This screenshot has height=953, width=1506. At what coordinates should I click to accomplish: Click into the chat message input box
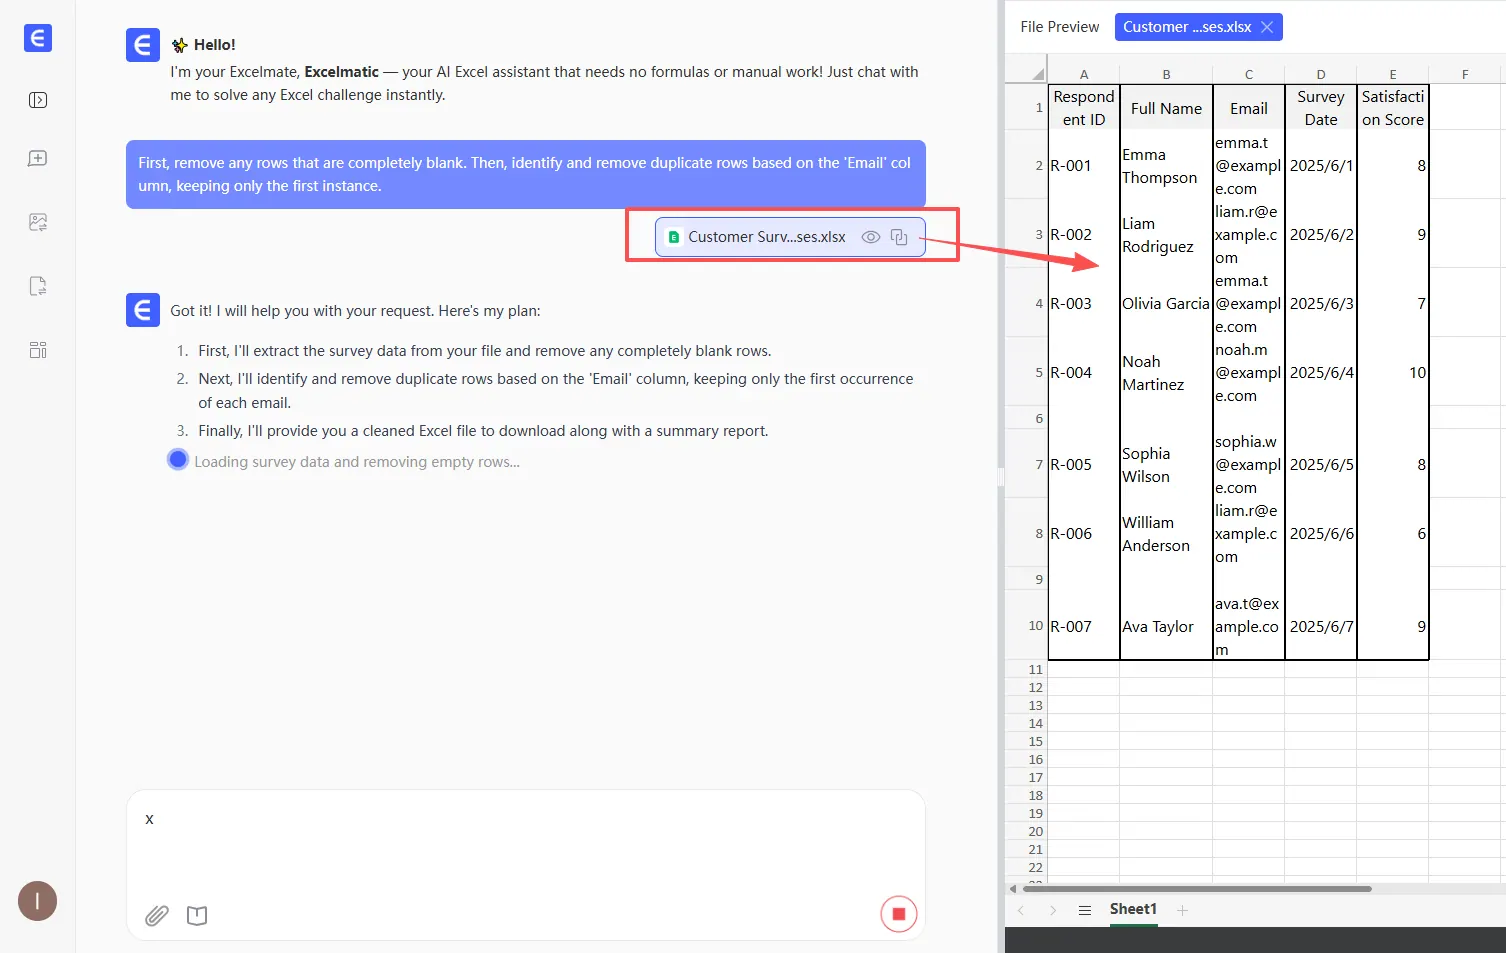525,840
